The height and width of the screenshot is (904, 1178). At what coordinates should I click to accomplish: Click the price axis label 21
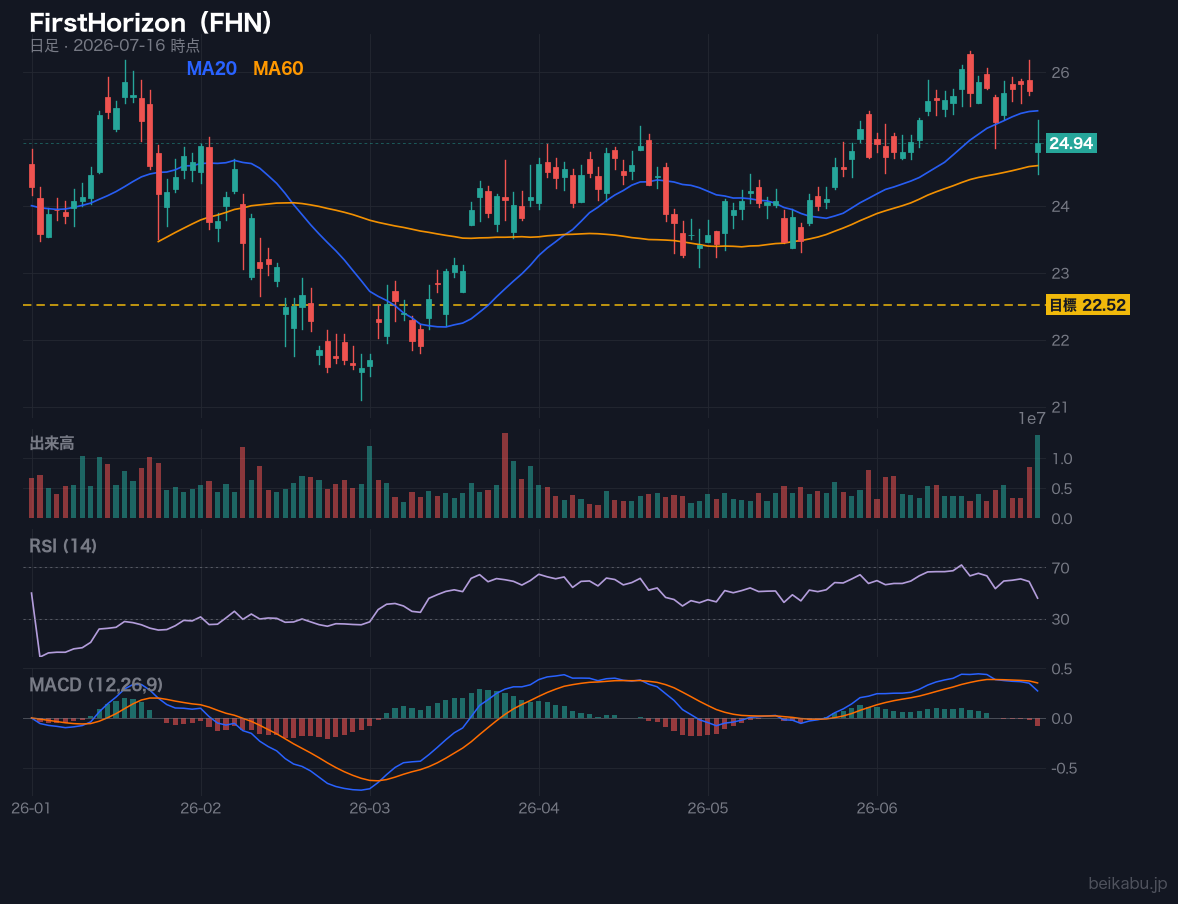pos(1060,407)
